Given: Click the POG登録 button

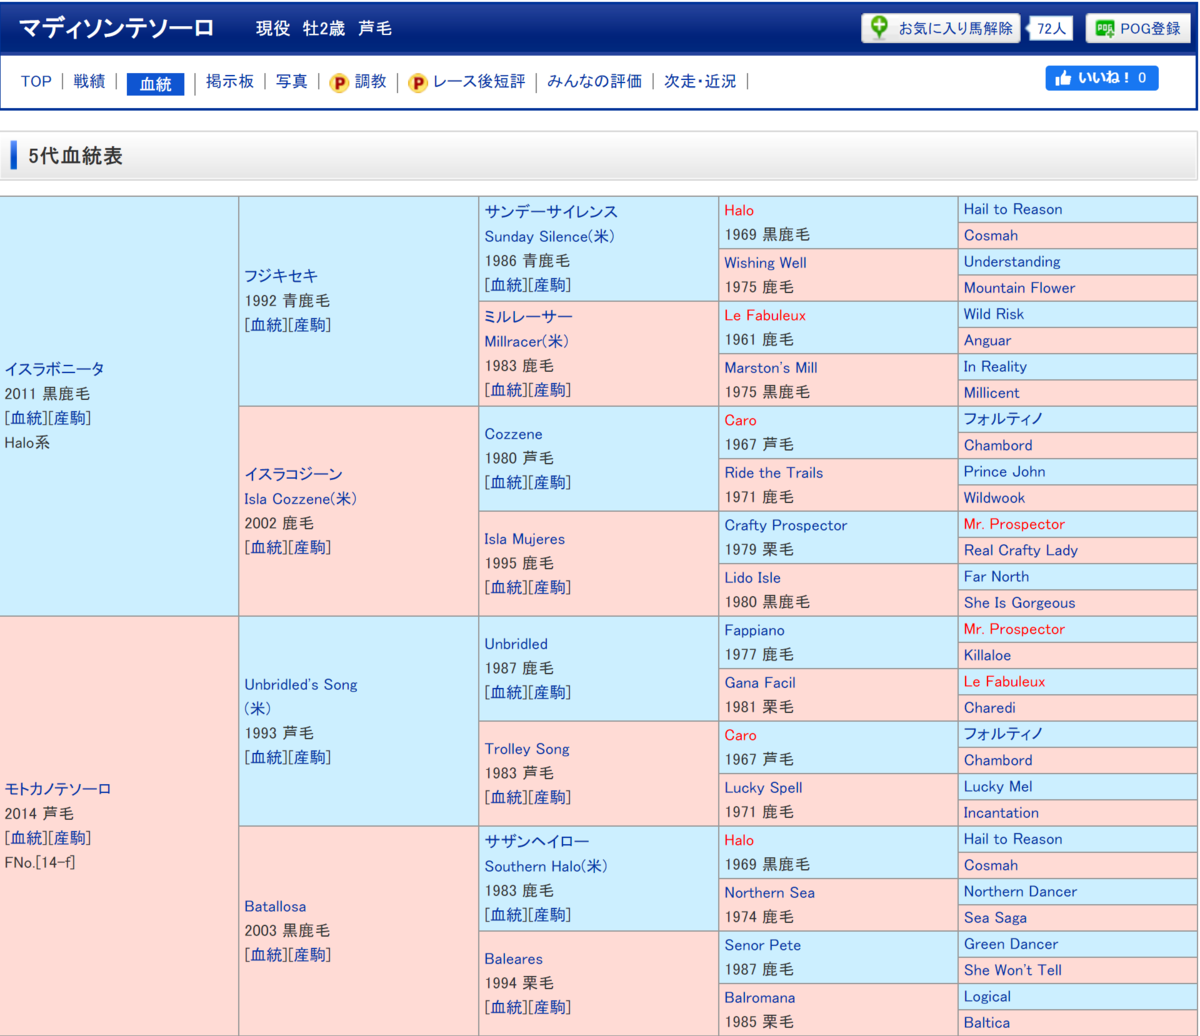Looking at the screenshot, I should (1139, 28).
